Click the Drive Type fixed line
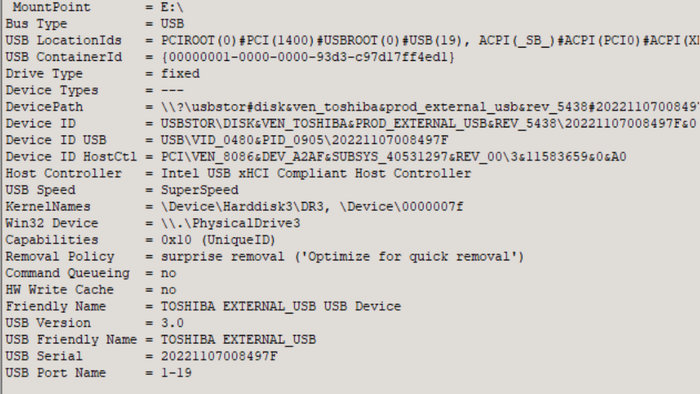700x394 pixels. pyautogui.click(x=103, y=74)
